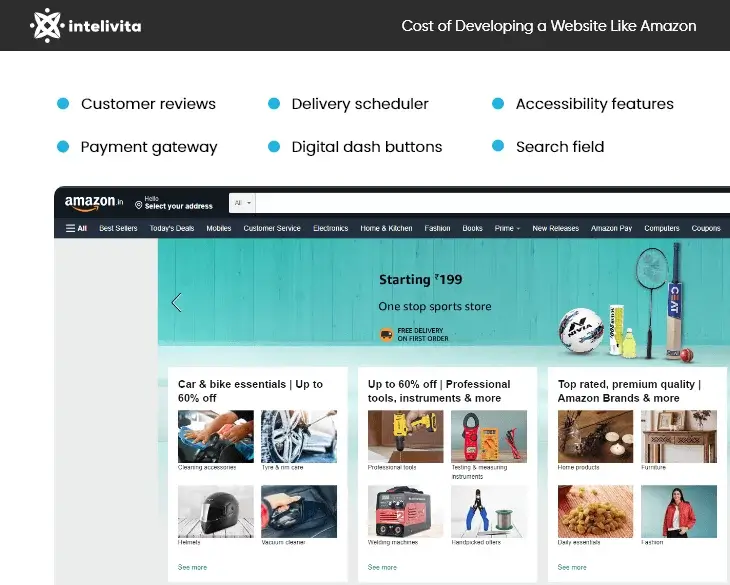
Task: Open Handpicked offers thumbnail
Action: (x=489, y=511)
